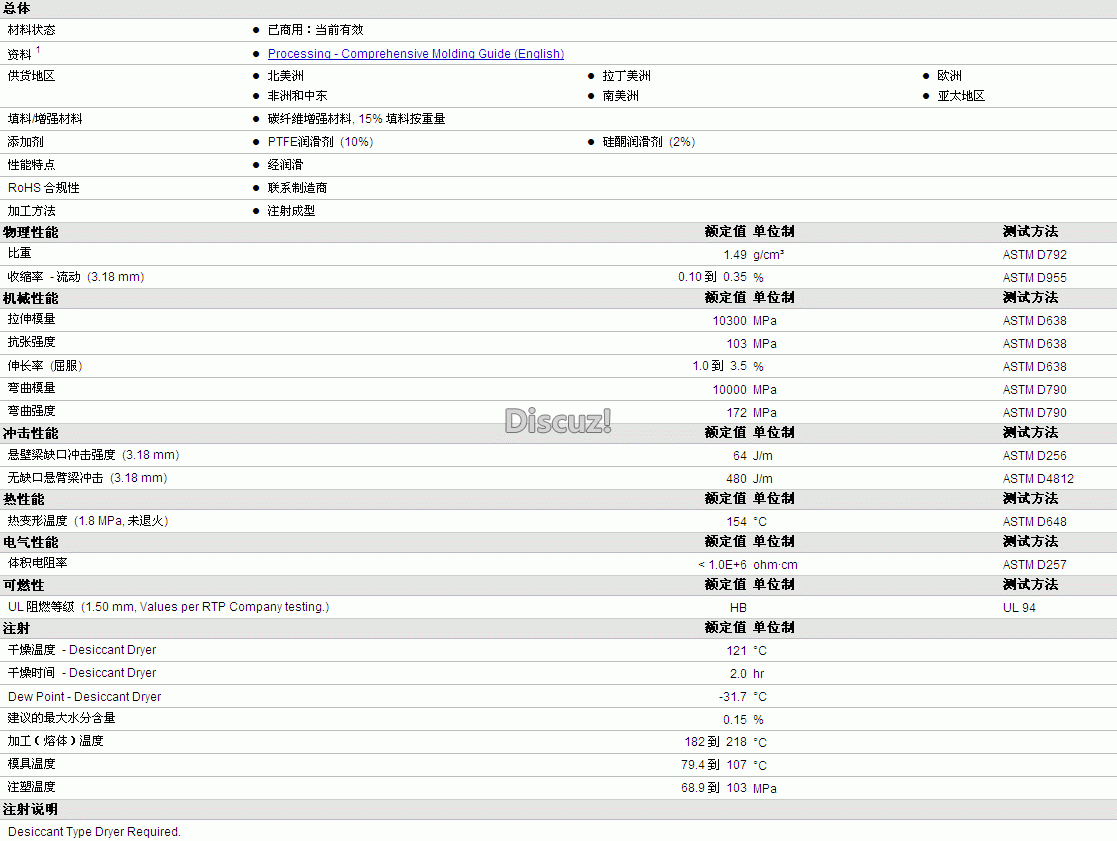The image size is (1117, 841).
Task: Click the footnote superscript 1 beside 资料
Action: [x=38, y=50]
